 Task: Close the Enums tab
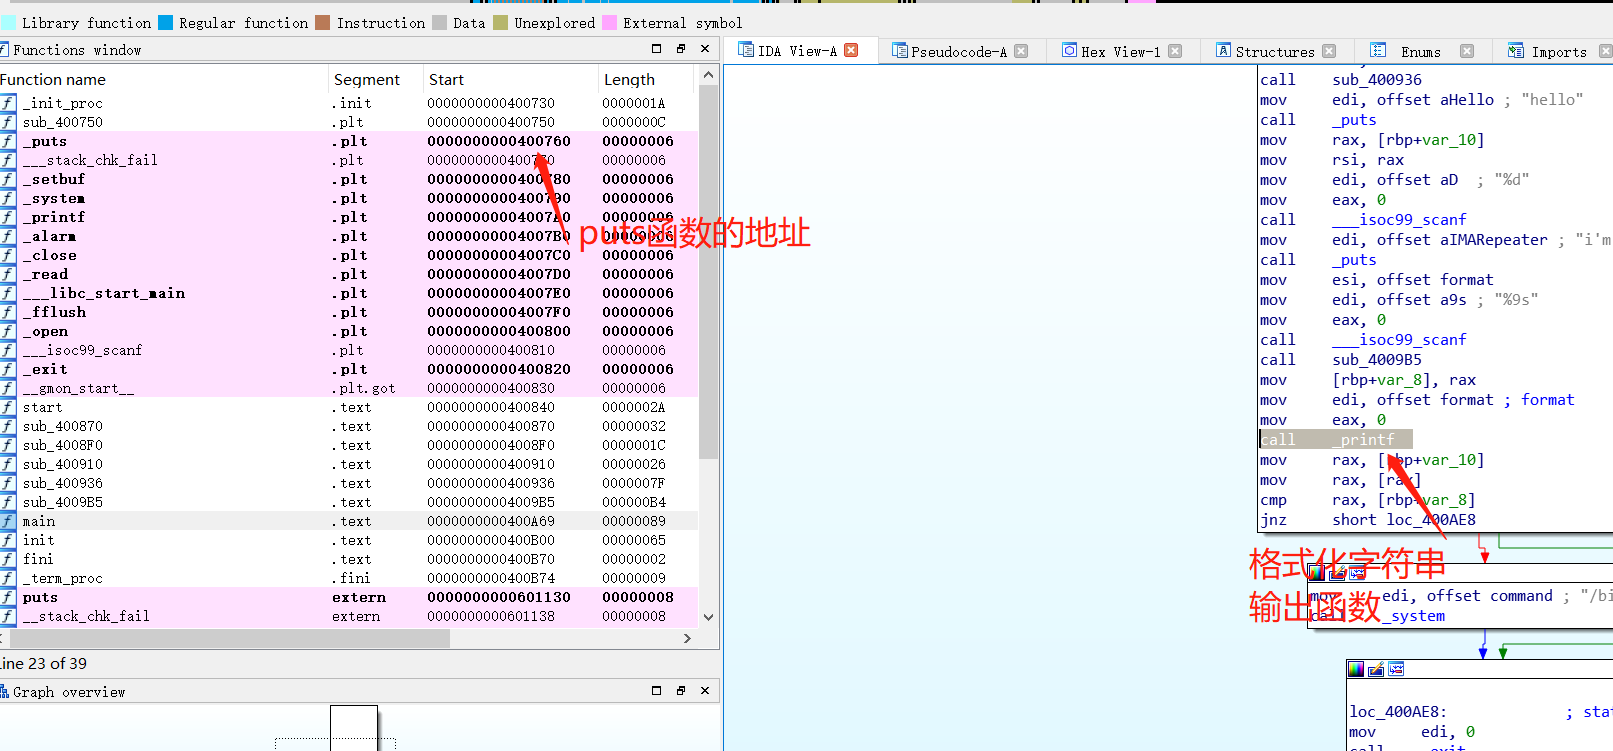click(x=1467, y=51)
